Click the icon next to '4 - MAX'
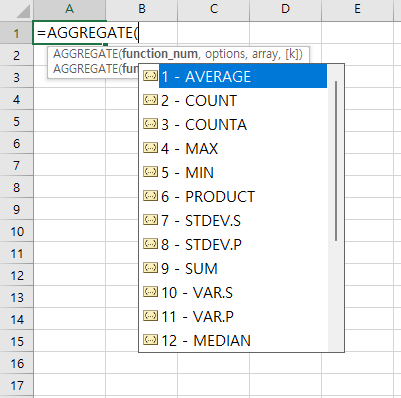Screen dimensions: 401x398 [150, 148]
